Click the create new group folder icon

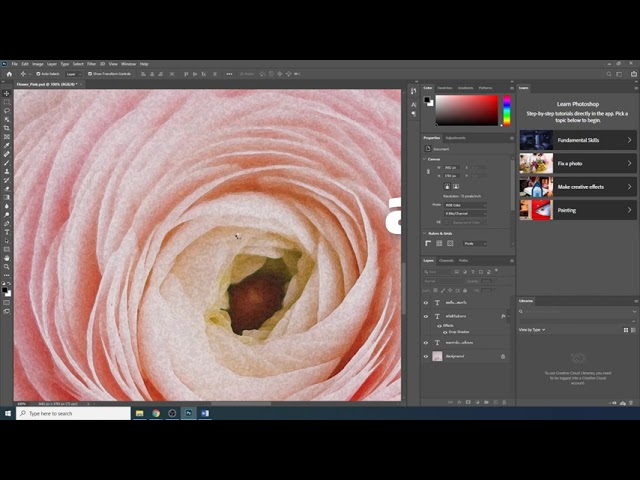(x=486, y=402)
